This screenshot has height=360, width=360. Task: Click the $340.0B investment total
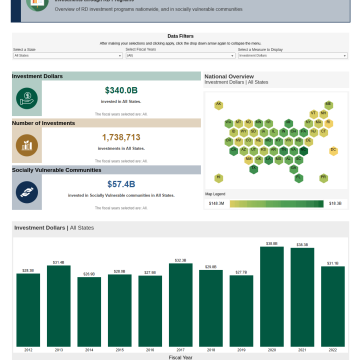pos(121,90)
